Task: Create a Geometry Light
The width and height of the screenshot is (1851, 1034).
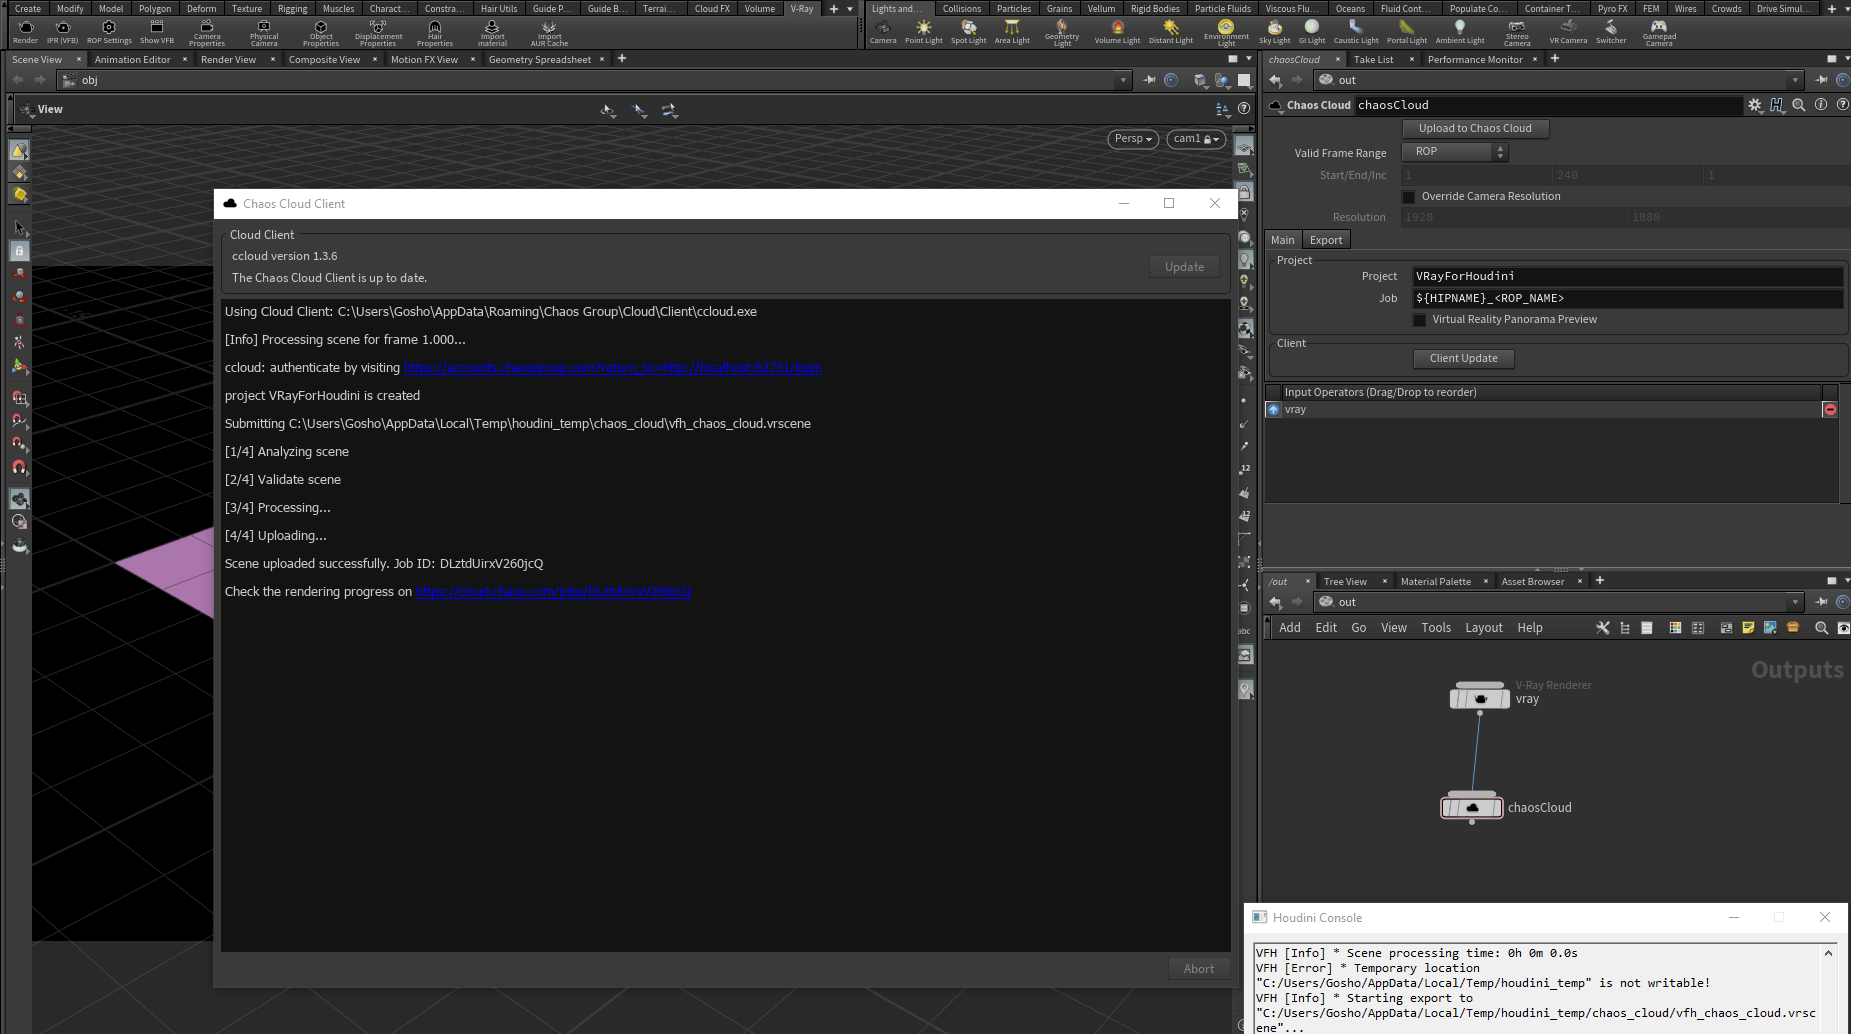Action: (1062, 33)
